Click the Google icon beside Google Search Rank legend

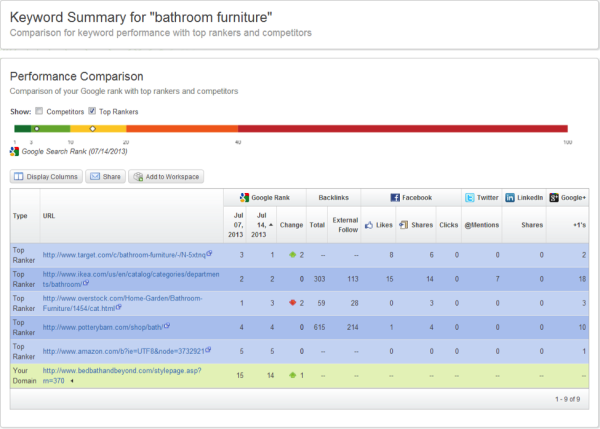pyautogui.click(x=15, y=152)
